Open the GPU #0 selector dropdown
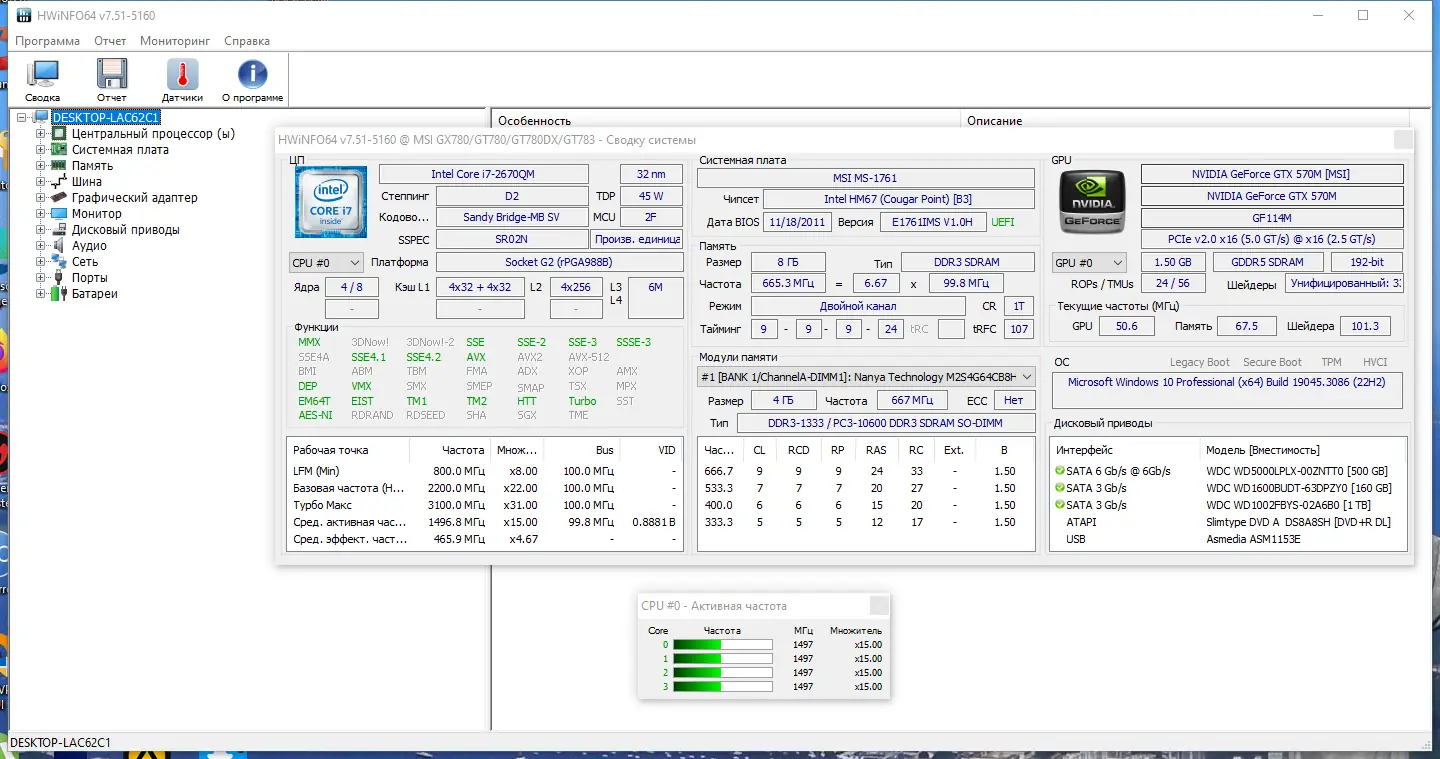The image size is (1440, 759). click(x=1090, y=262)
